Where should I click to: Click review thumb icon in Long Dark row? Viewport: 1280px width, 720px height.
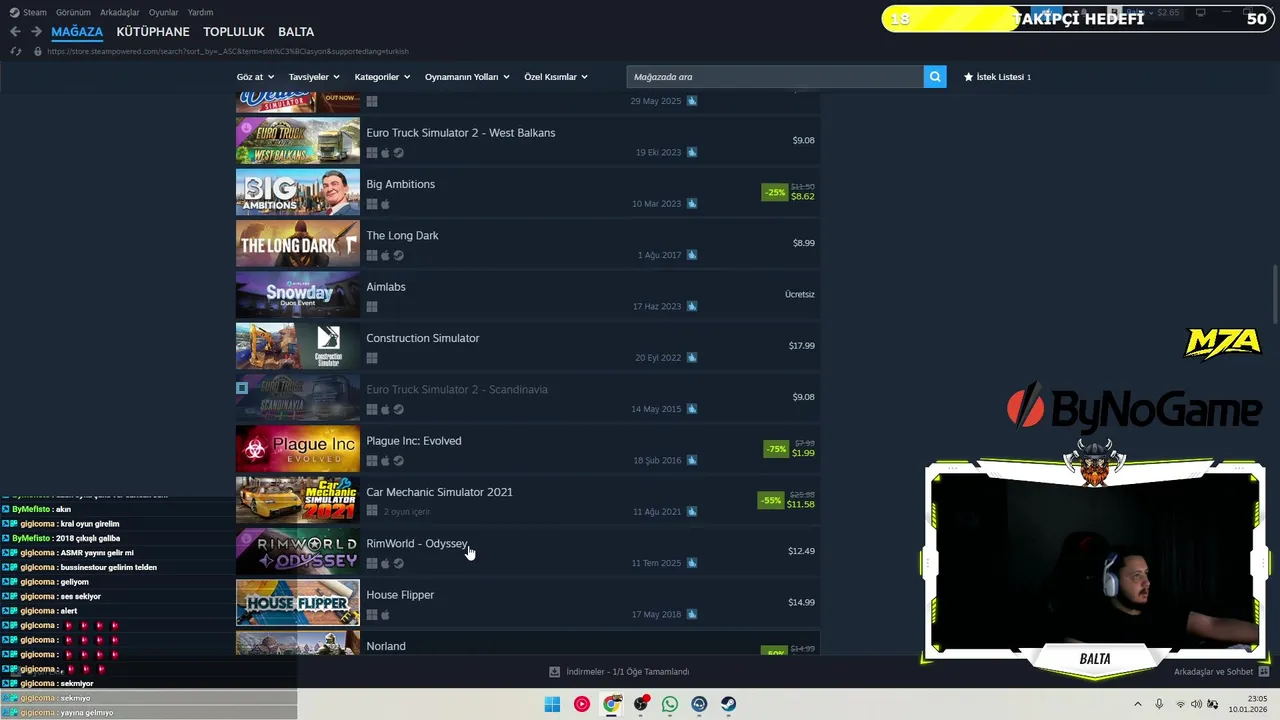click(x=692, y=255)
